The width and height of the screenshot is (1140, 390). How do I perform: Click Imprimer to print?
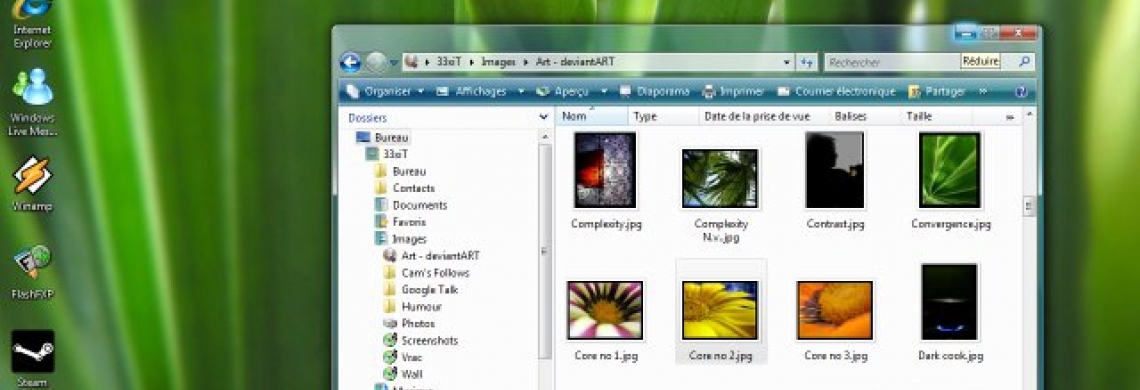734,92
